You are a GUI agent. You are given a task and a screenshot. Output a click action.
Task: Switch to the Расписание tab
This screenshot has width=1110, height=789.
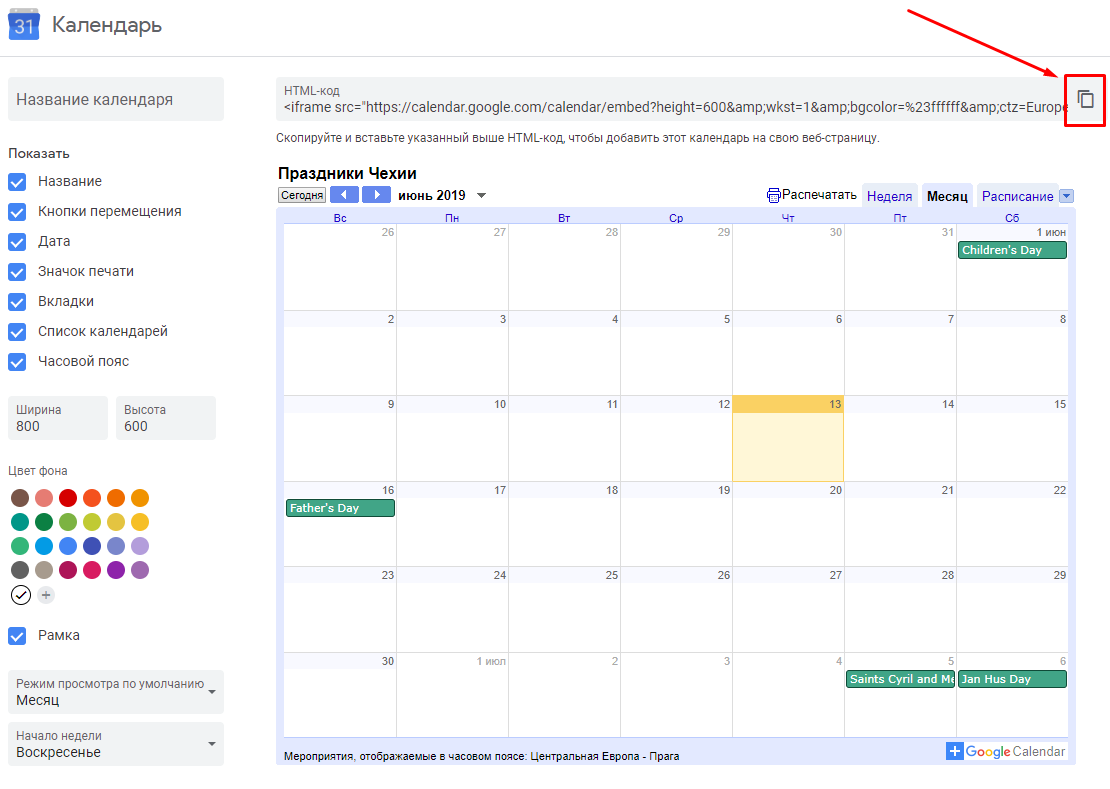click(x=1016, y=196)
